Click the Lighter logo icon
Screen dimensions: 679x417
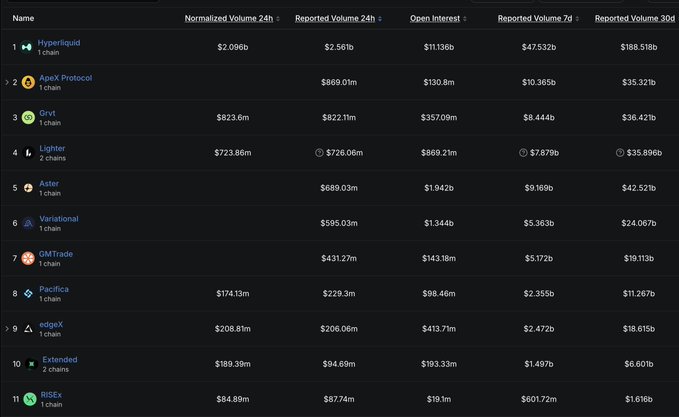pyautogui.click(x=28, y=152)
